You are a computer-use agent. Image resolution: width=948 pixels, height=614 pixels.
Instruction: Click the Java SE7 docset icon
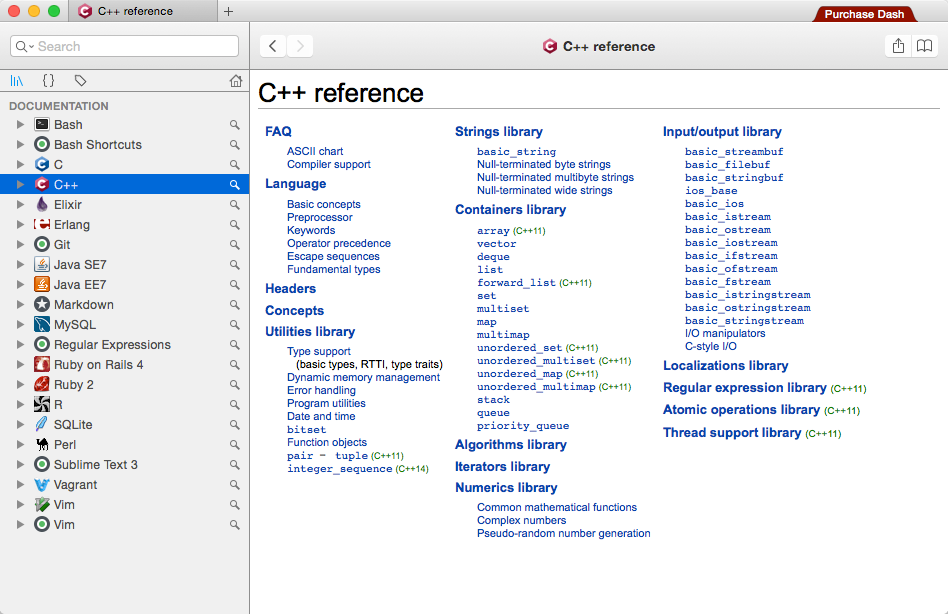pyautogui.click(x=42, y=264)
